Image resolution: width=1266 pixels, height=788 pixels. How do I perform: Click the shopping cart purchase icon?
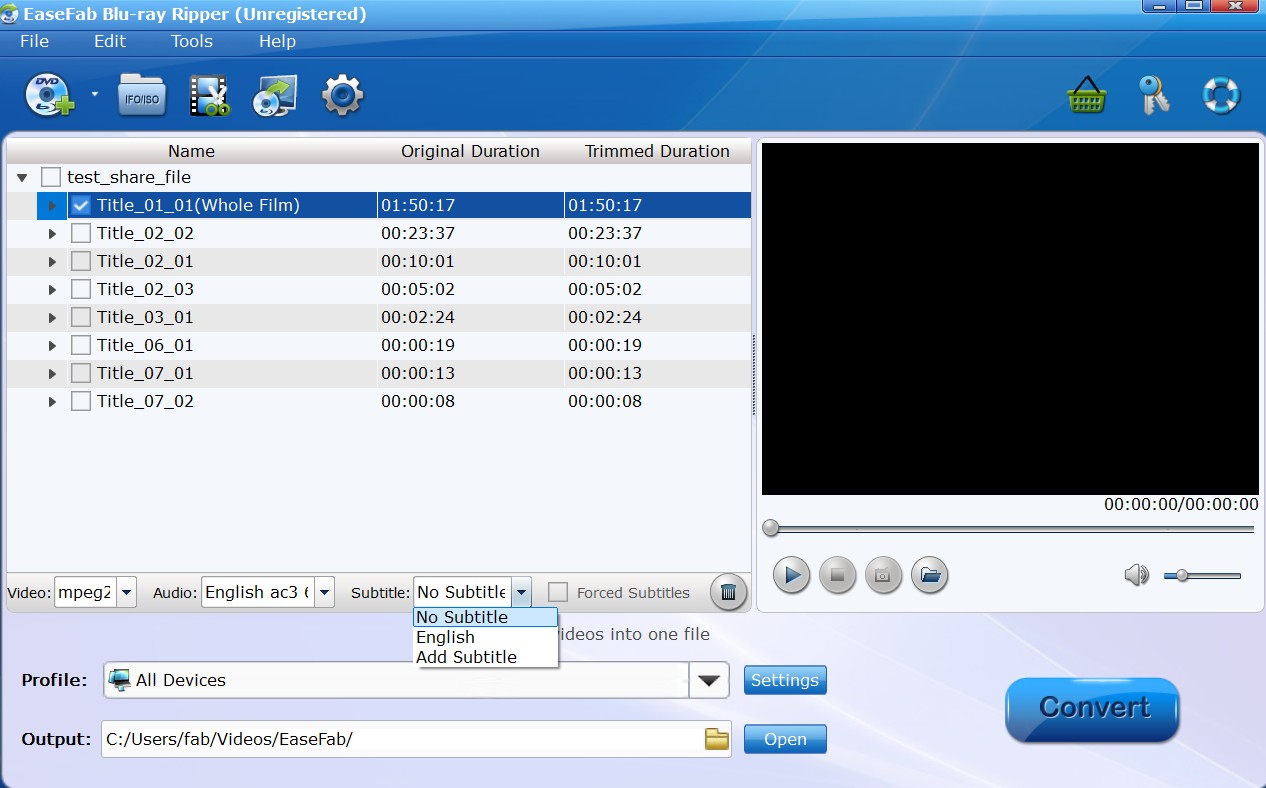click(1087, 93)
